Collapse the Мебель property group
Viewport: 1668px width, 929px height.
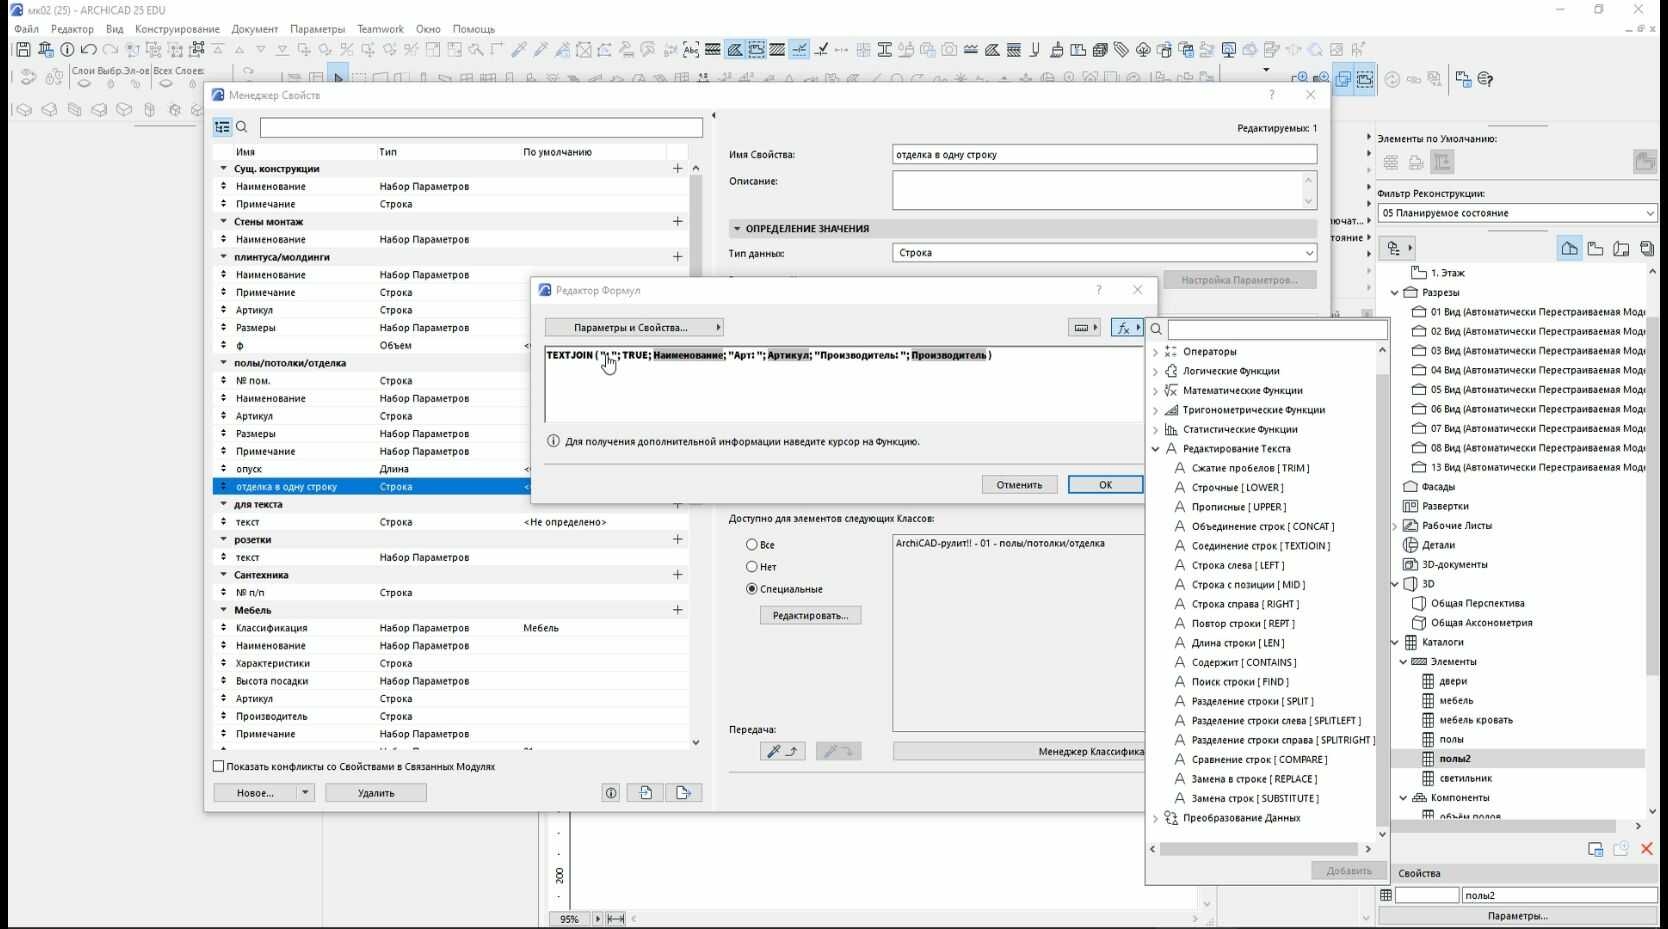pyautogui.click(x=224, y=610)
